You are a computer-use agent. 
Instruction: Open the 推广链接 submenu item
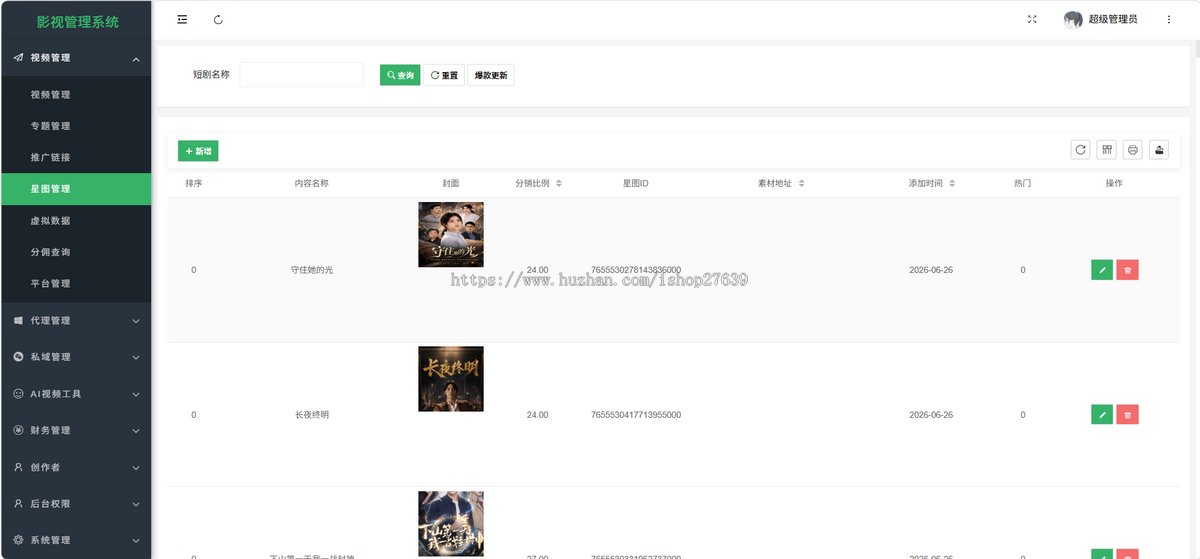76,158
